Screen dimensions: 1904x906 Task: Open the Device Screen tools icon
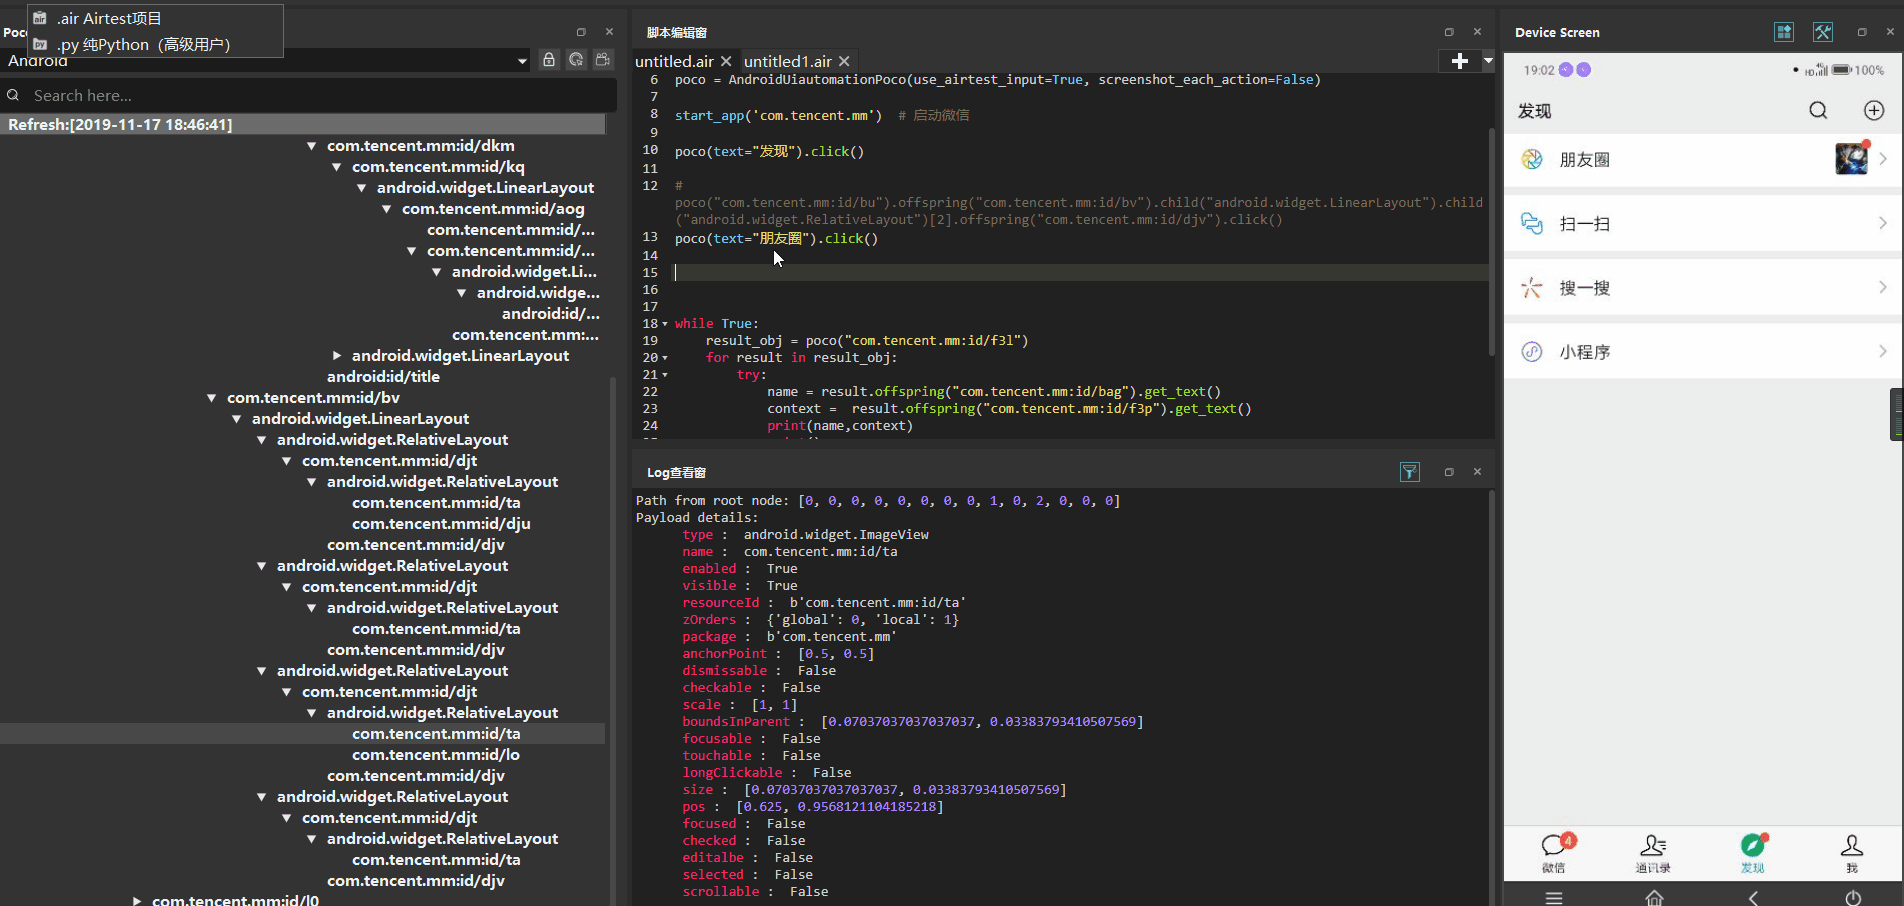pos(1823,32)
